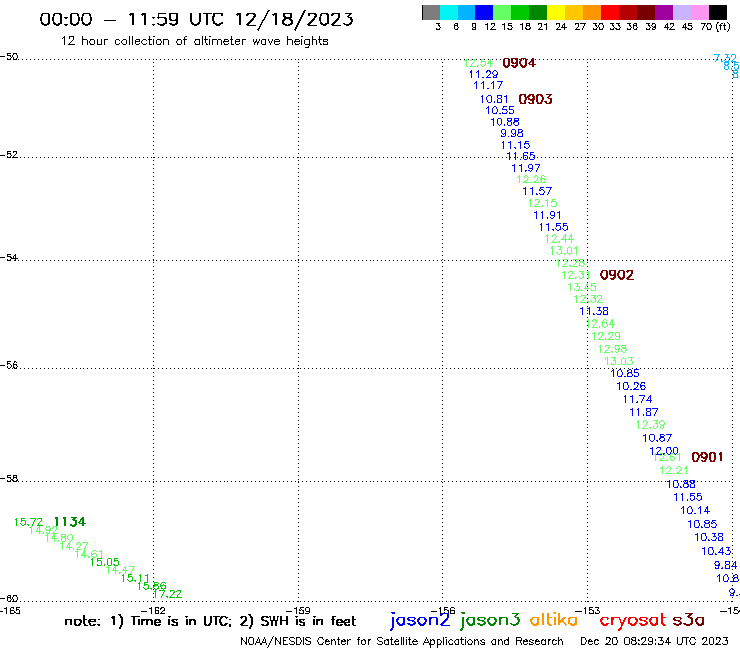Click the 0904 pass time label
The height and width of the screenshot is (650, 740).
pos(519,63)
